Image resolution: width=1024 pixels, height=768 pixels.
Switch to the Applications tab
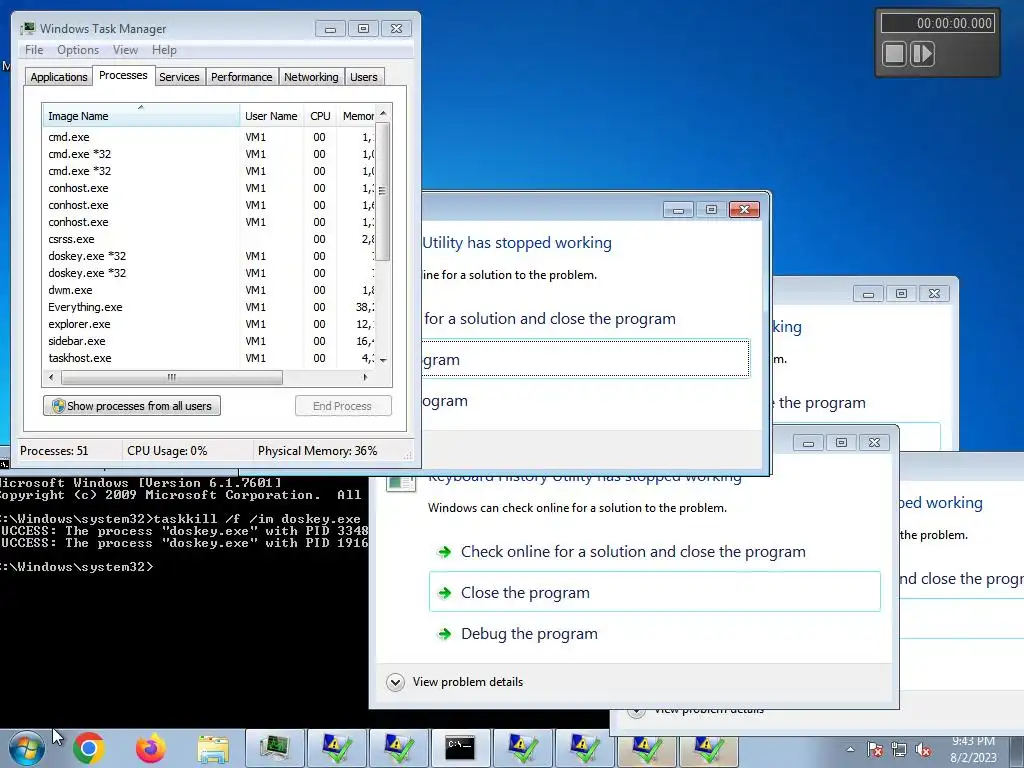[59, 76]
